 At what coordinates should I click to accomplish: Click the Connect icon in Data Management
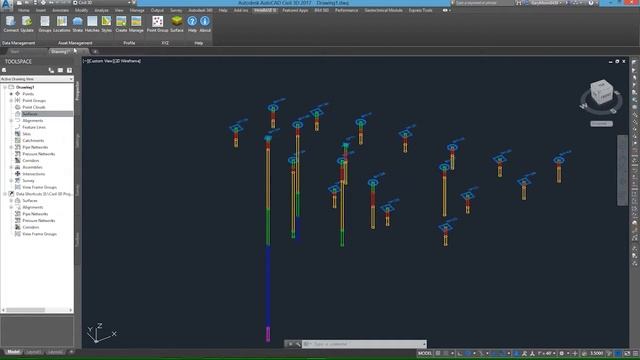tap(11, 24)
